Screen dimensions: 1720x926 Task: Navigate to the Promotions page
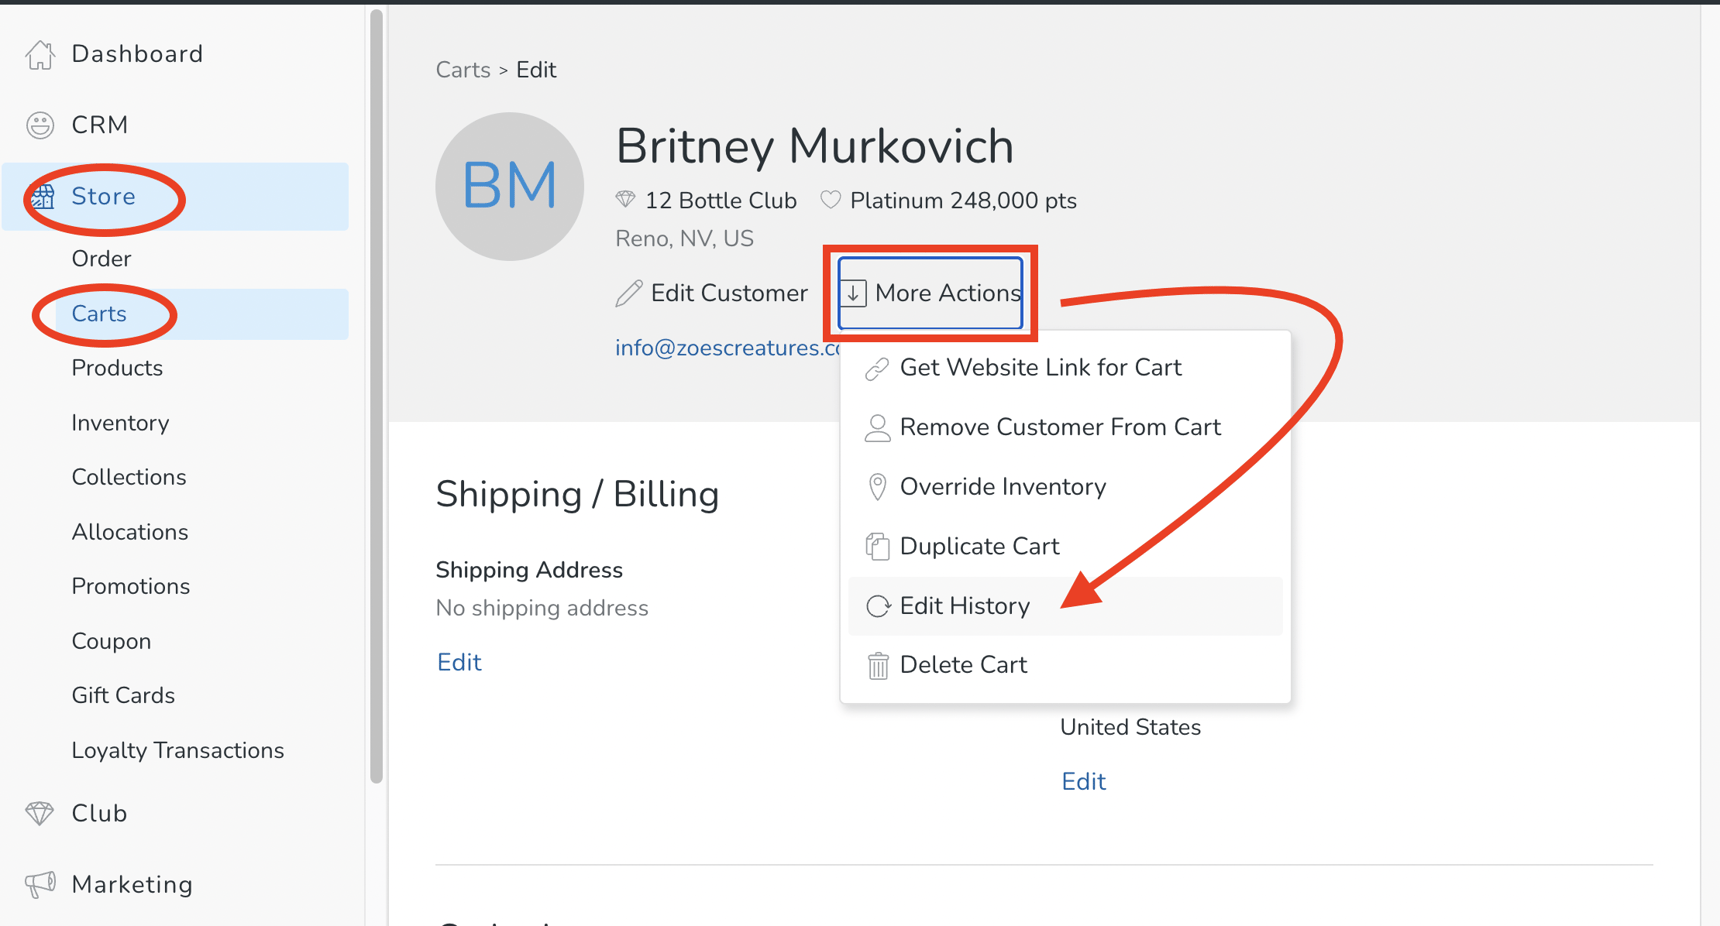click(131, 586)
